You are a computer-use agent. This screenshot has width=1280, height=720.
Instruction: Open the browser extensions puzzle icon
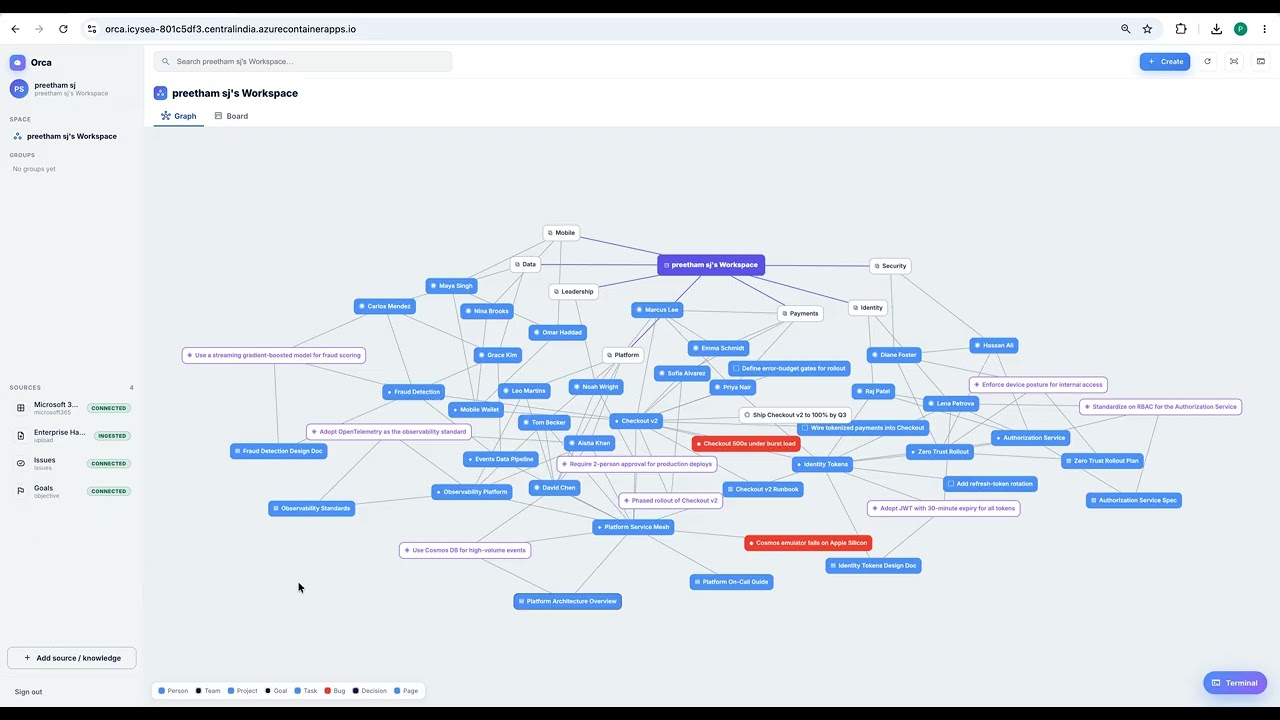tap(1181, 29)
